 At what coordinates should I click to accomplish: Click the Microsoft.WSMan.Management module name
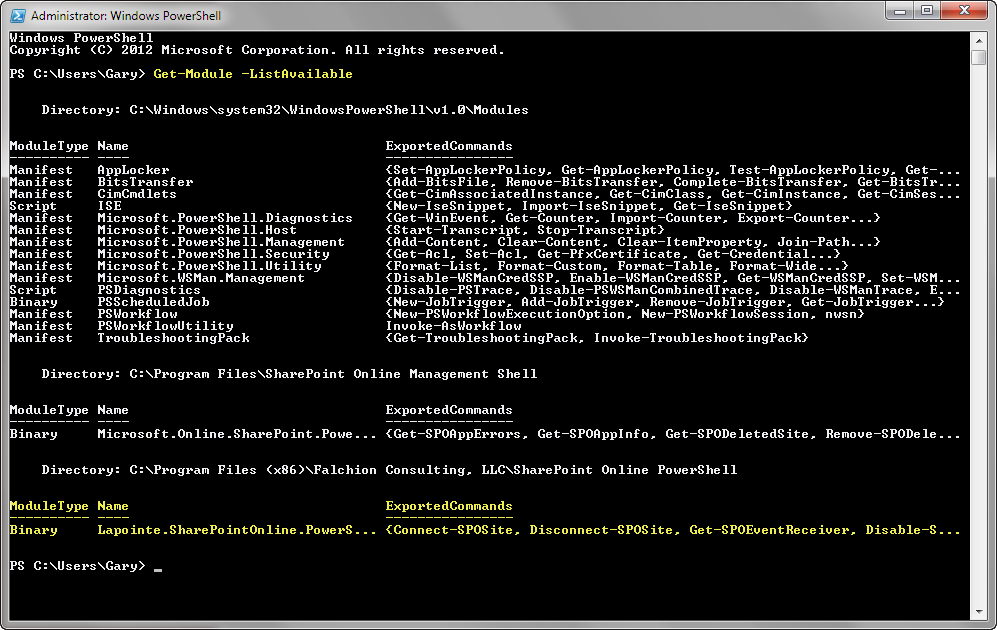(x=201, y=278)
